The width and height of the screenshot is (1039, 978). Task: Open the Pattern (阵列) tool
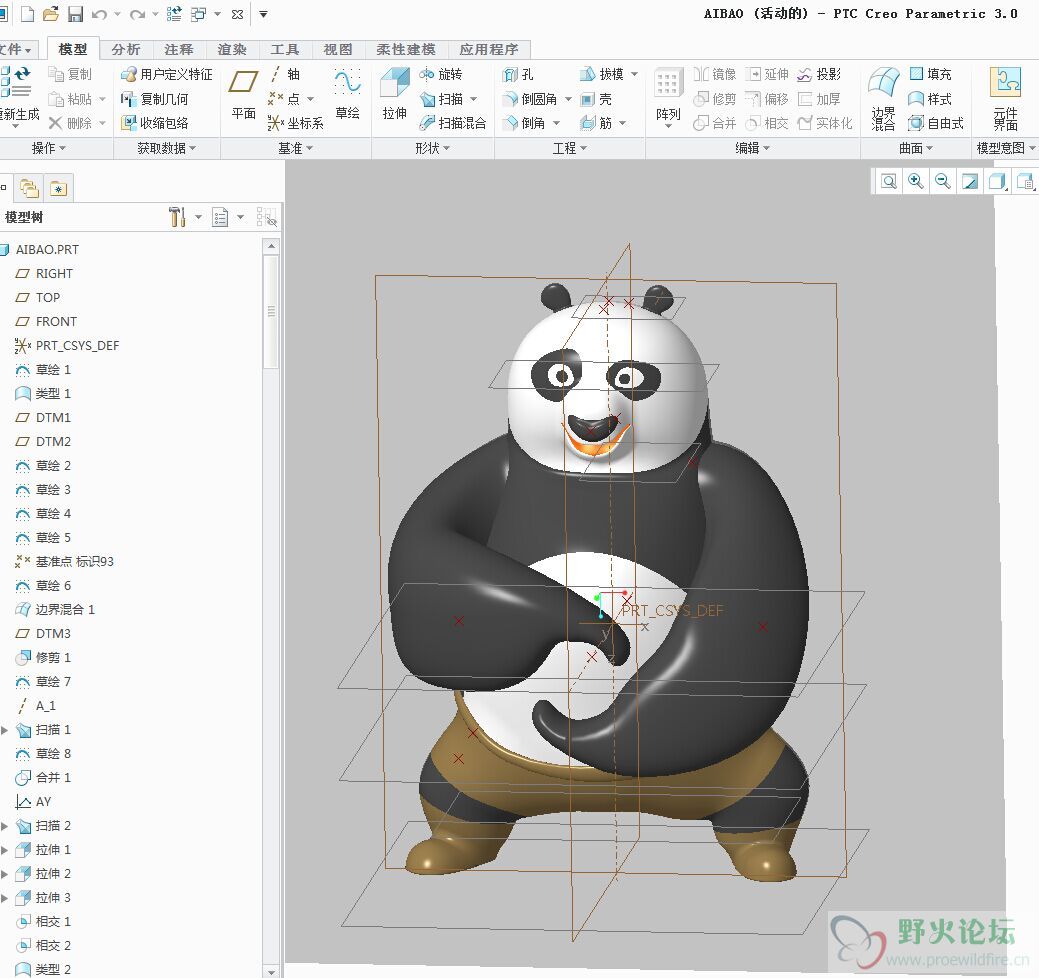[668, 95]
